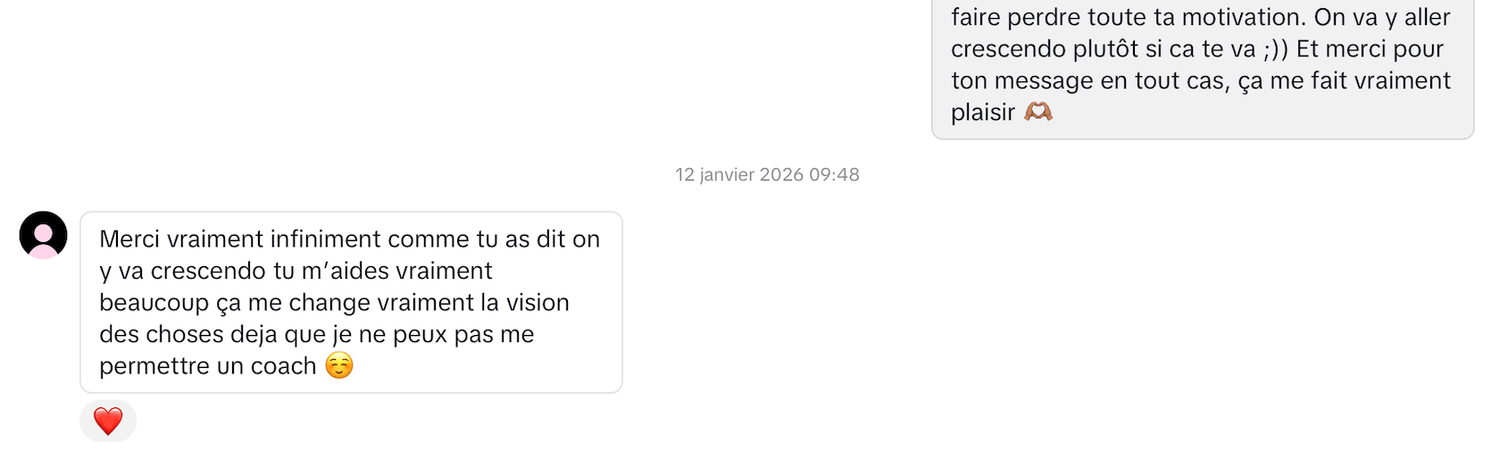
Task: Click the heart hands emoji after "plaisir"
Action: pyautogui.click(x=1039, y=113)
